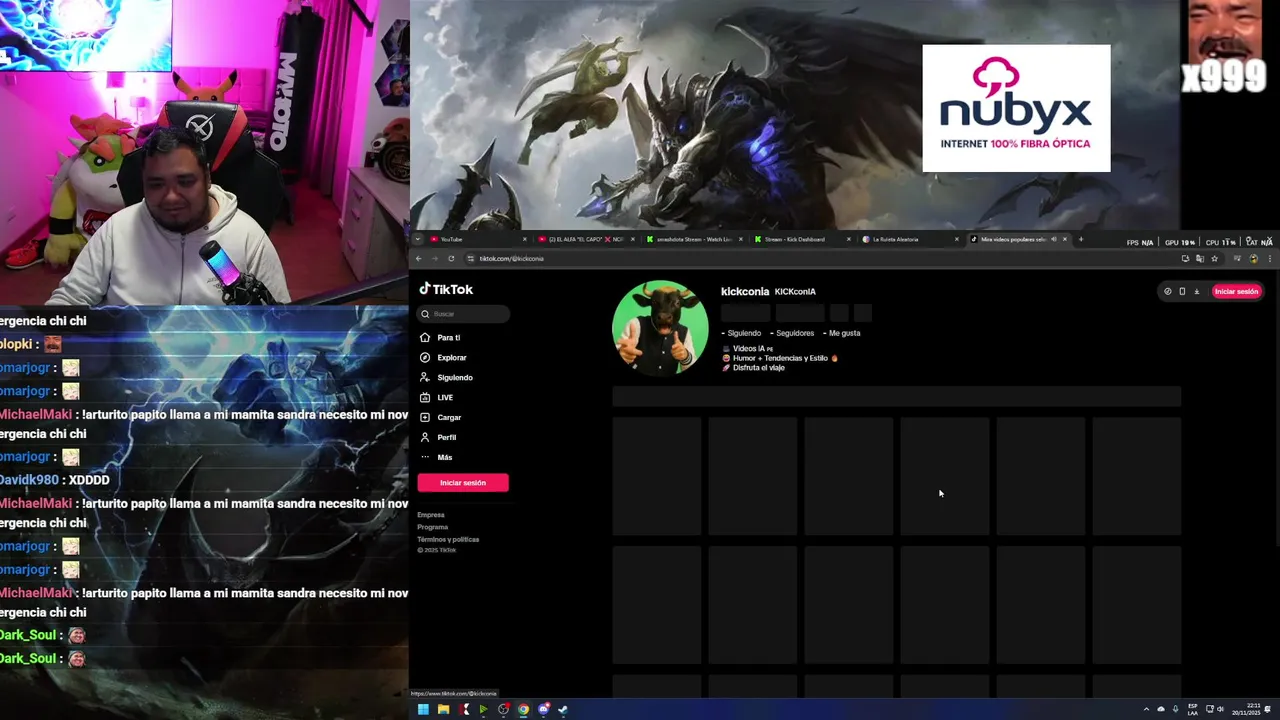The image size is (1280, 720).
Task: Click the Siguiendo count on kickconia profile
Action: pos(741,333)
